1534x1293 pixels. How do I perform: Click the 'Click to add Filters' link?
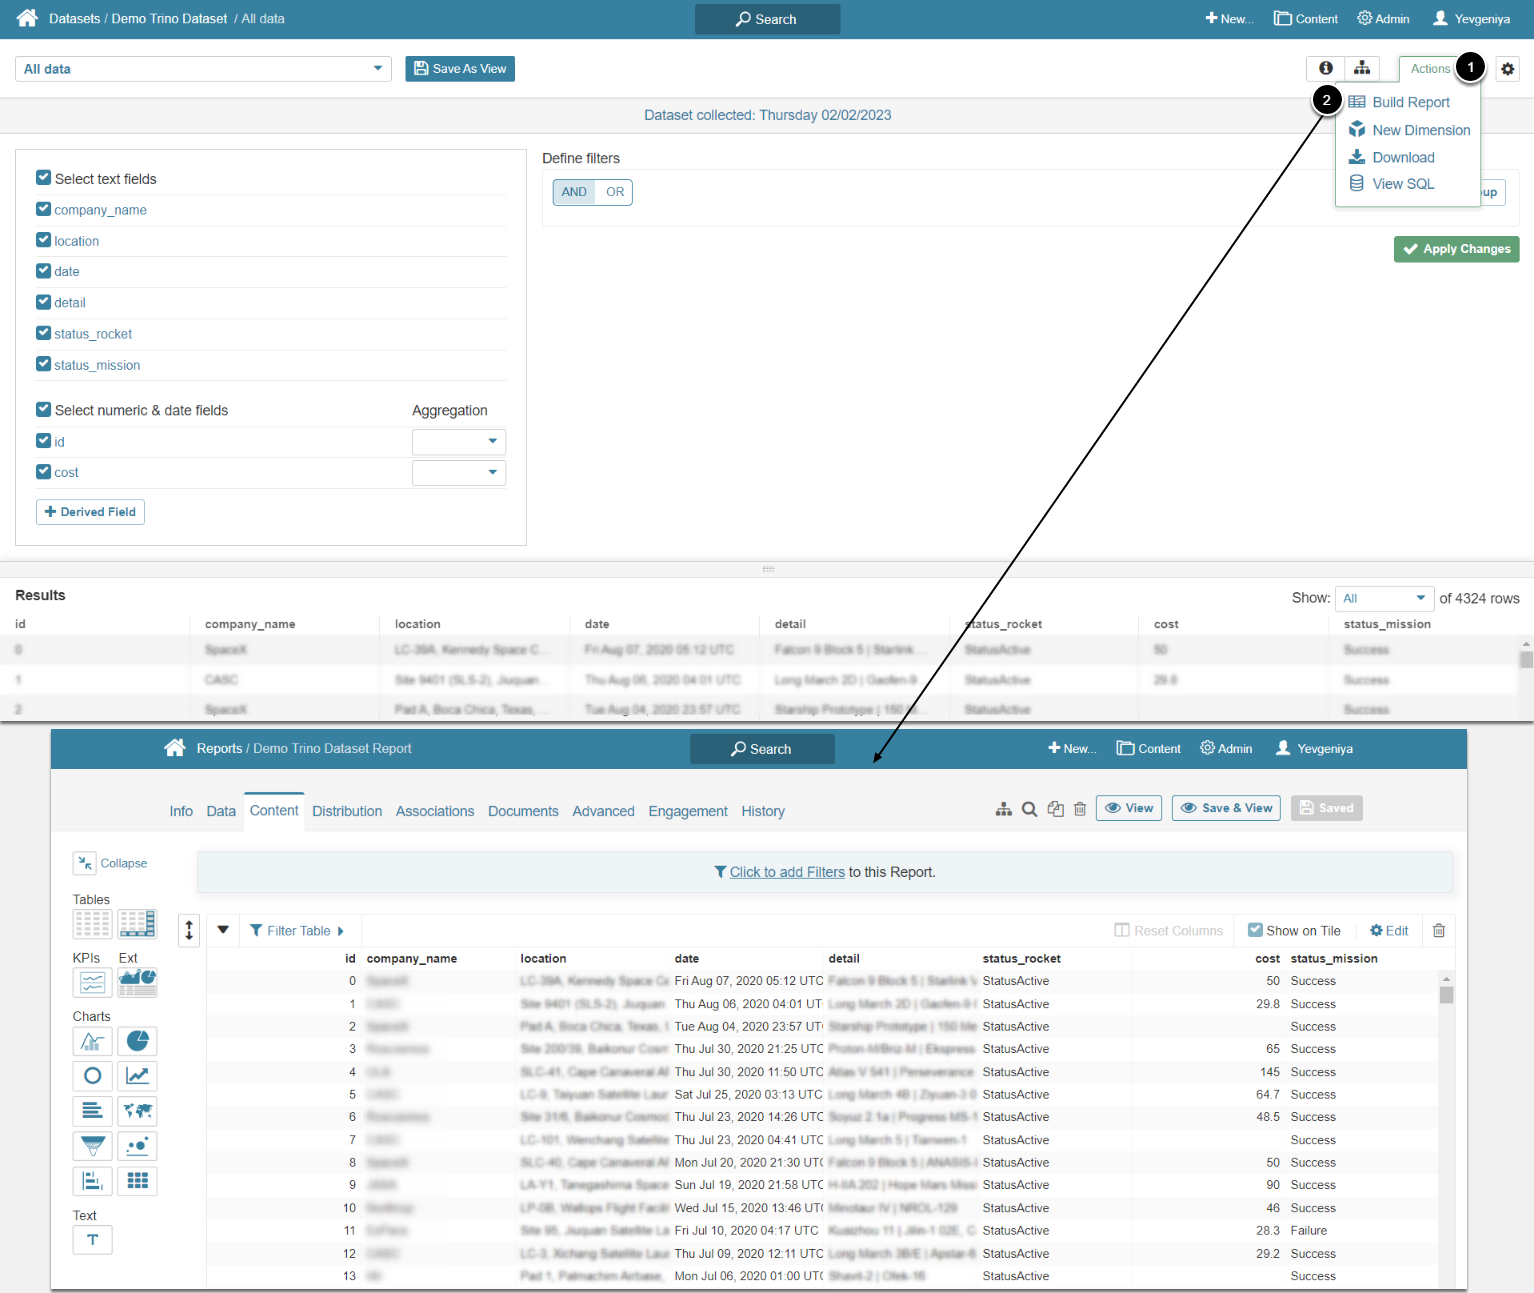tap(787, 872)
